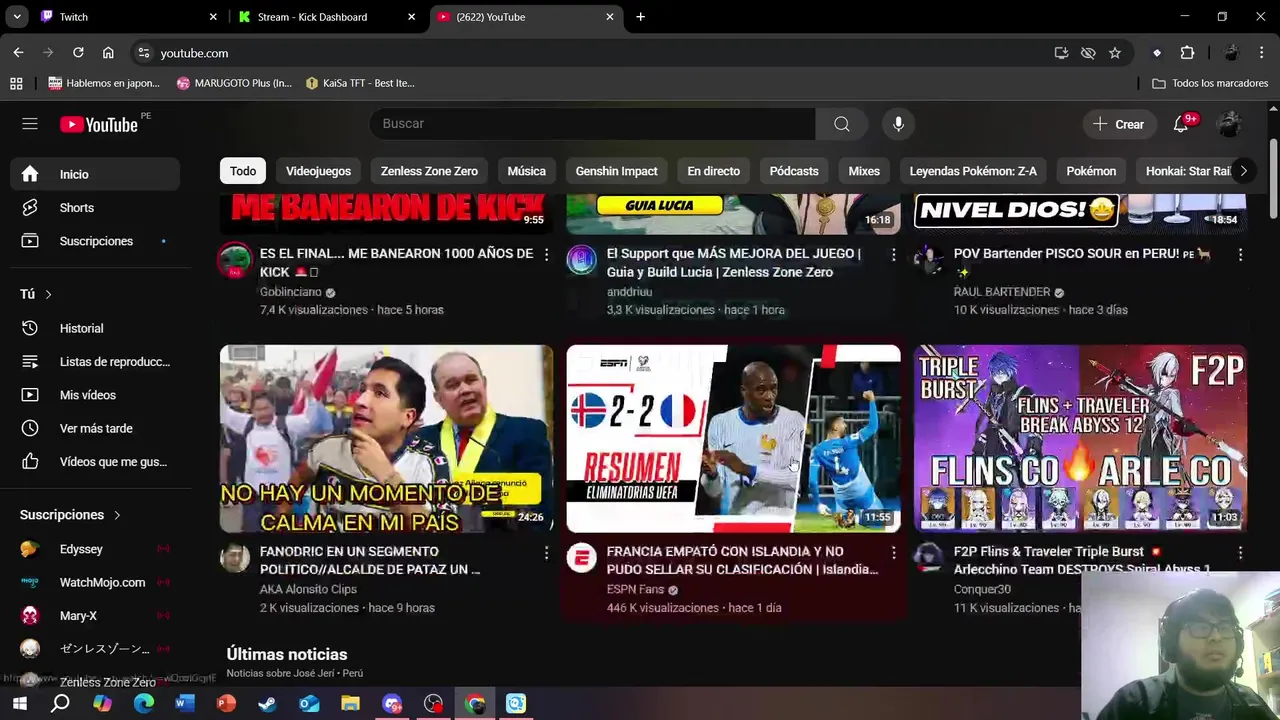Select the En directo filter chip
Image resolution: width=1280 pixels, height=720 pixels.
pos(713,171)
